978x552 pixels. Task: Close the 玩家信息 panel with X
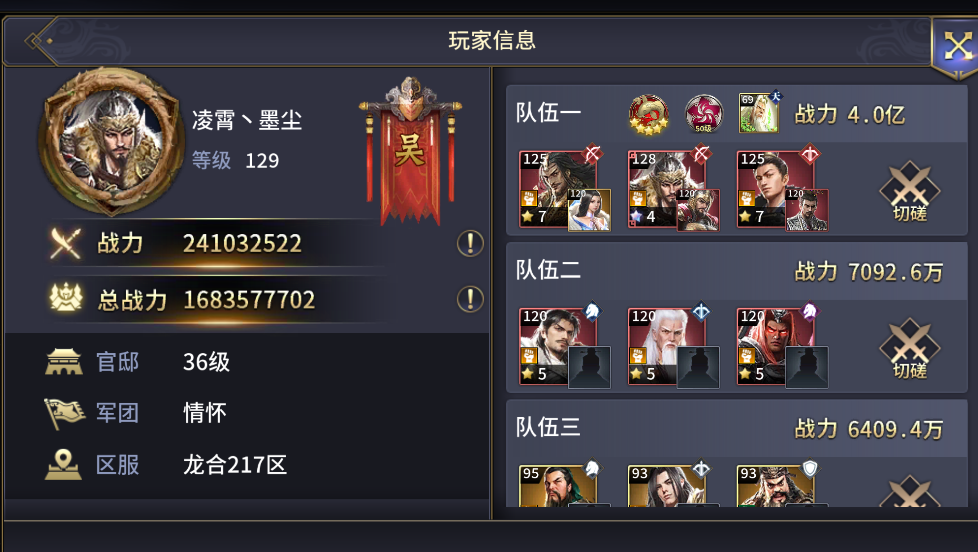coord(957,46)
